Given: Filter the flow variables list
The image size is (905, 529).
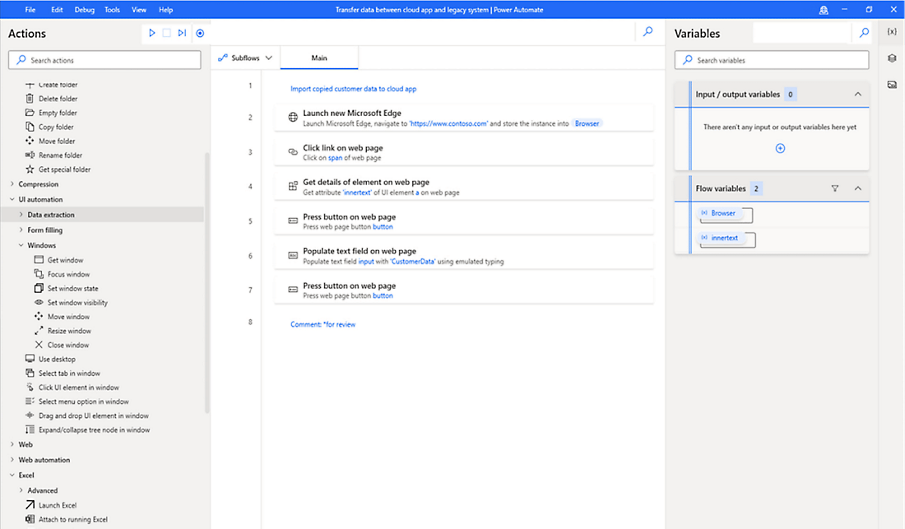Looking at the screenshot, I should [x=835, y=188].
